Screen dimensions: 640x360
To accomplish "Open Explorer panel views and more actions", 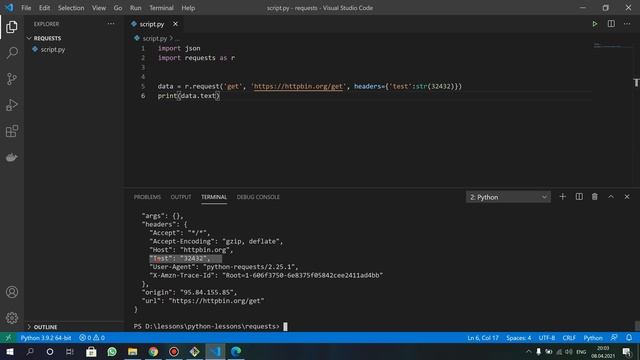I will click(111, 24).
